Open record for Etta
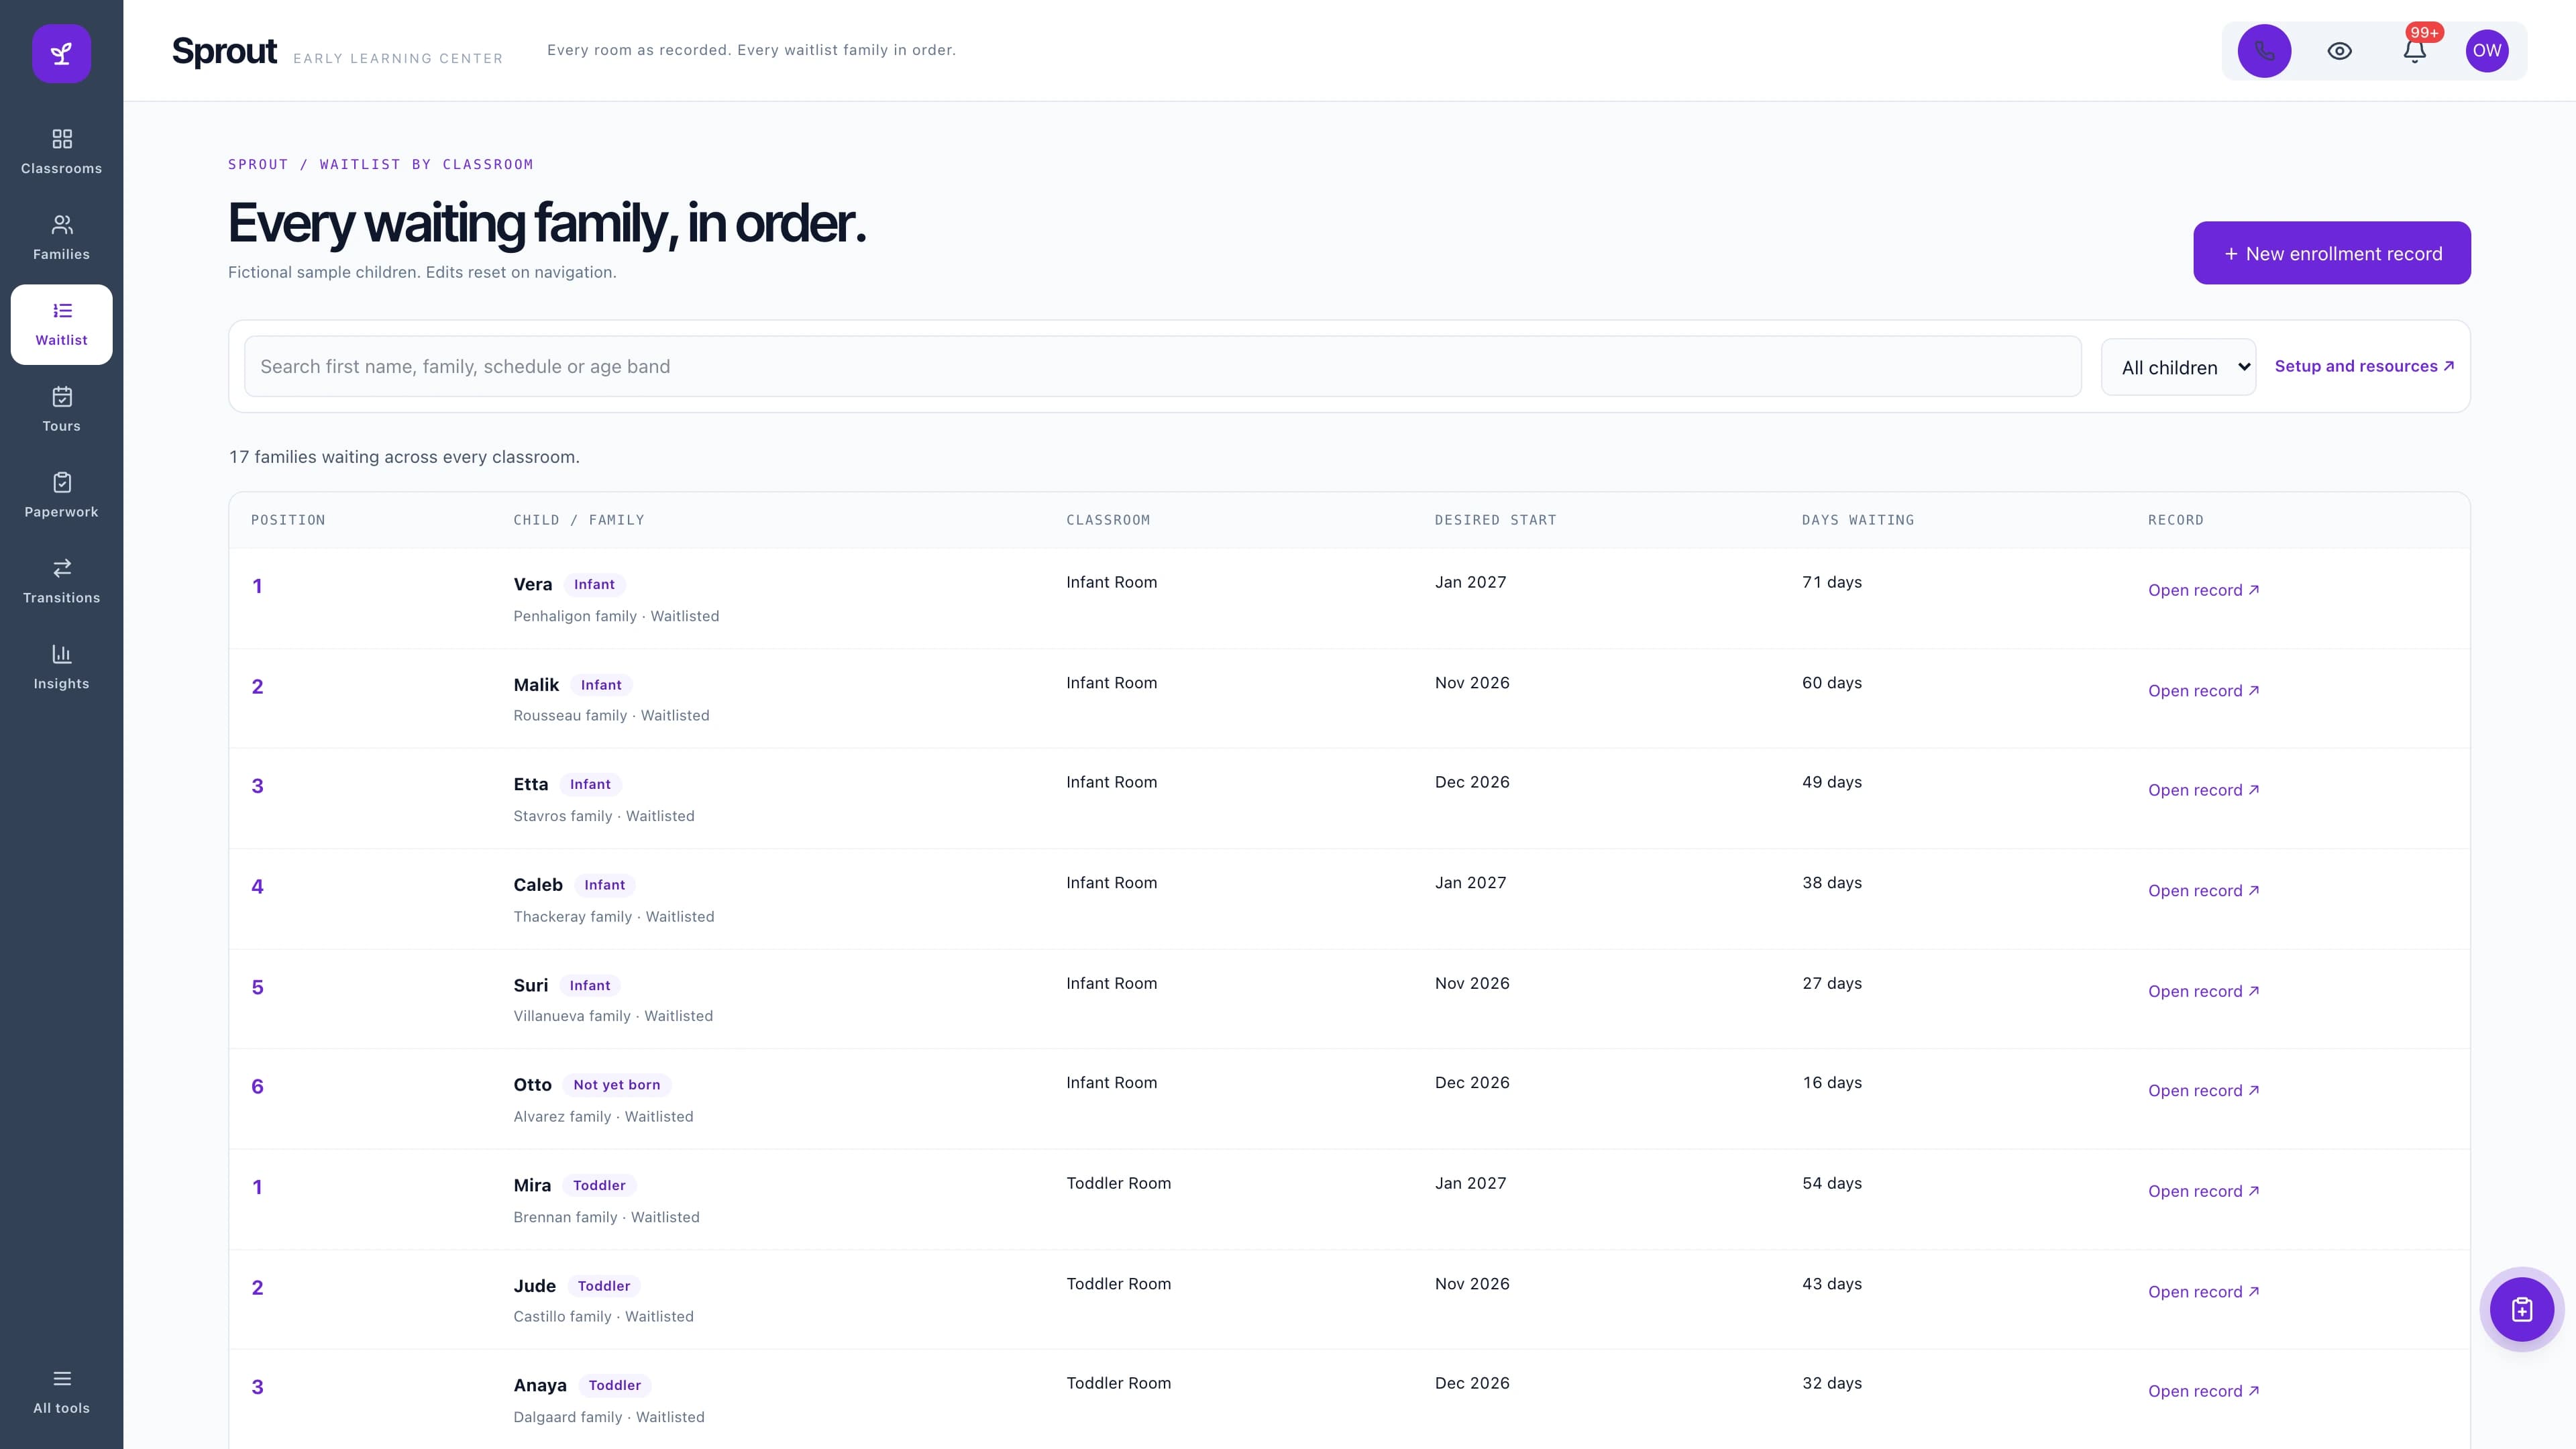The width and height of the screenshot is (2576, 1449). [2203, 790]
